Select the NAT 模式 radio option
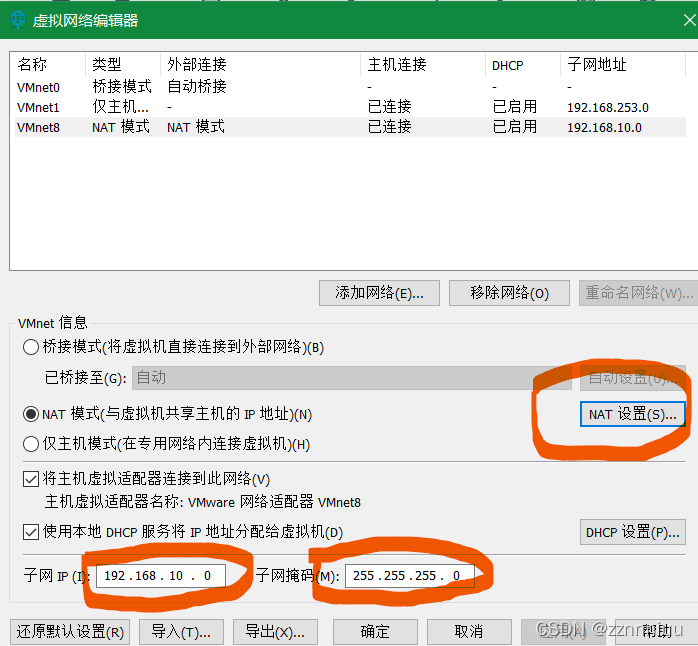The width and height of the screenshot is (698, 646). click(31, 414)
